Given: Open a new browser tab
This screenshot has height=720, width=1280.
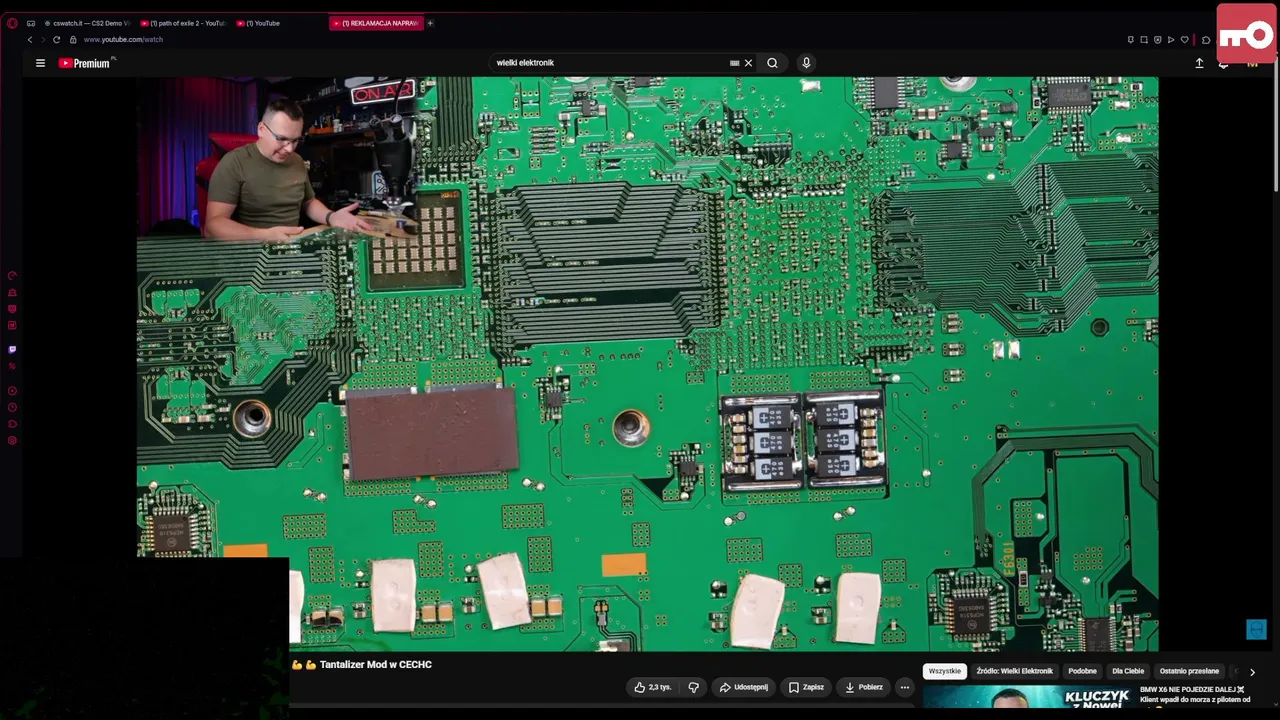Looking at the screenshot, I should (430, 23).
